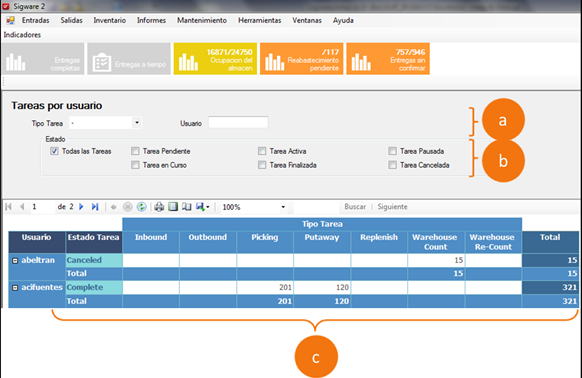The width and height of the screenshot is (582, 378).
Task: Click the Picking column header
Action: tap(265, 242)
